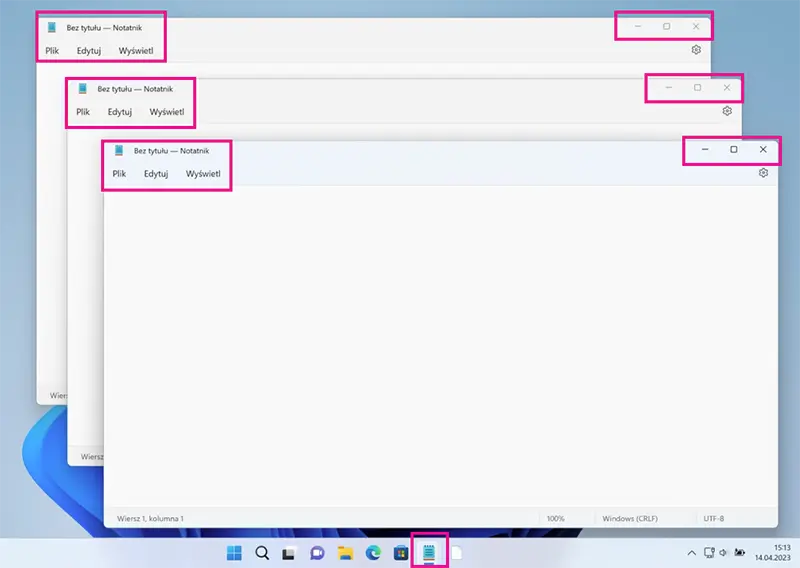The height and width of the screenshot is (568, 800).
Task: Open Plik menu in the rearmost Notatnik window
Action: pos(52,50)
